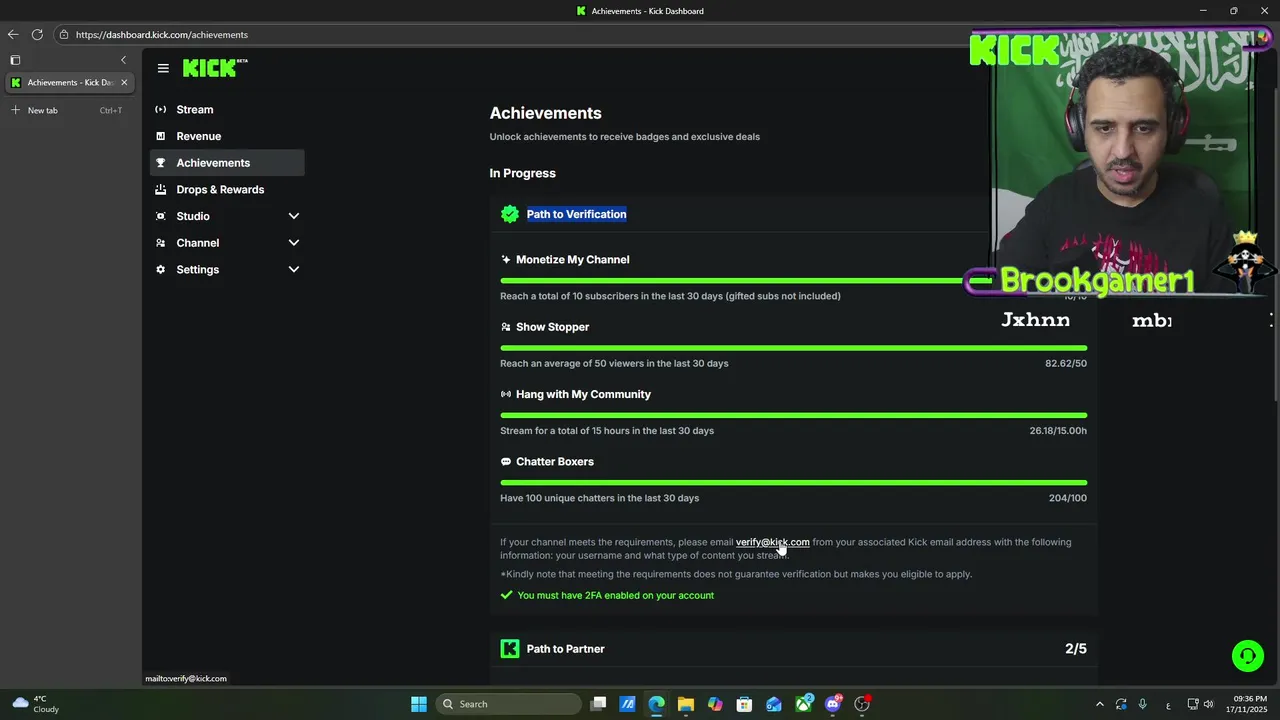
Task: Click the Path to Partner heading
Action: click(566, 649)
